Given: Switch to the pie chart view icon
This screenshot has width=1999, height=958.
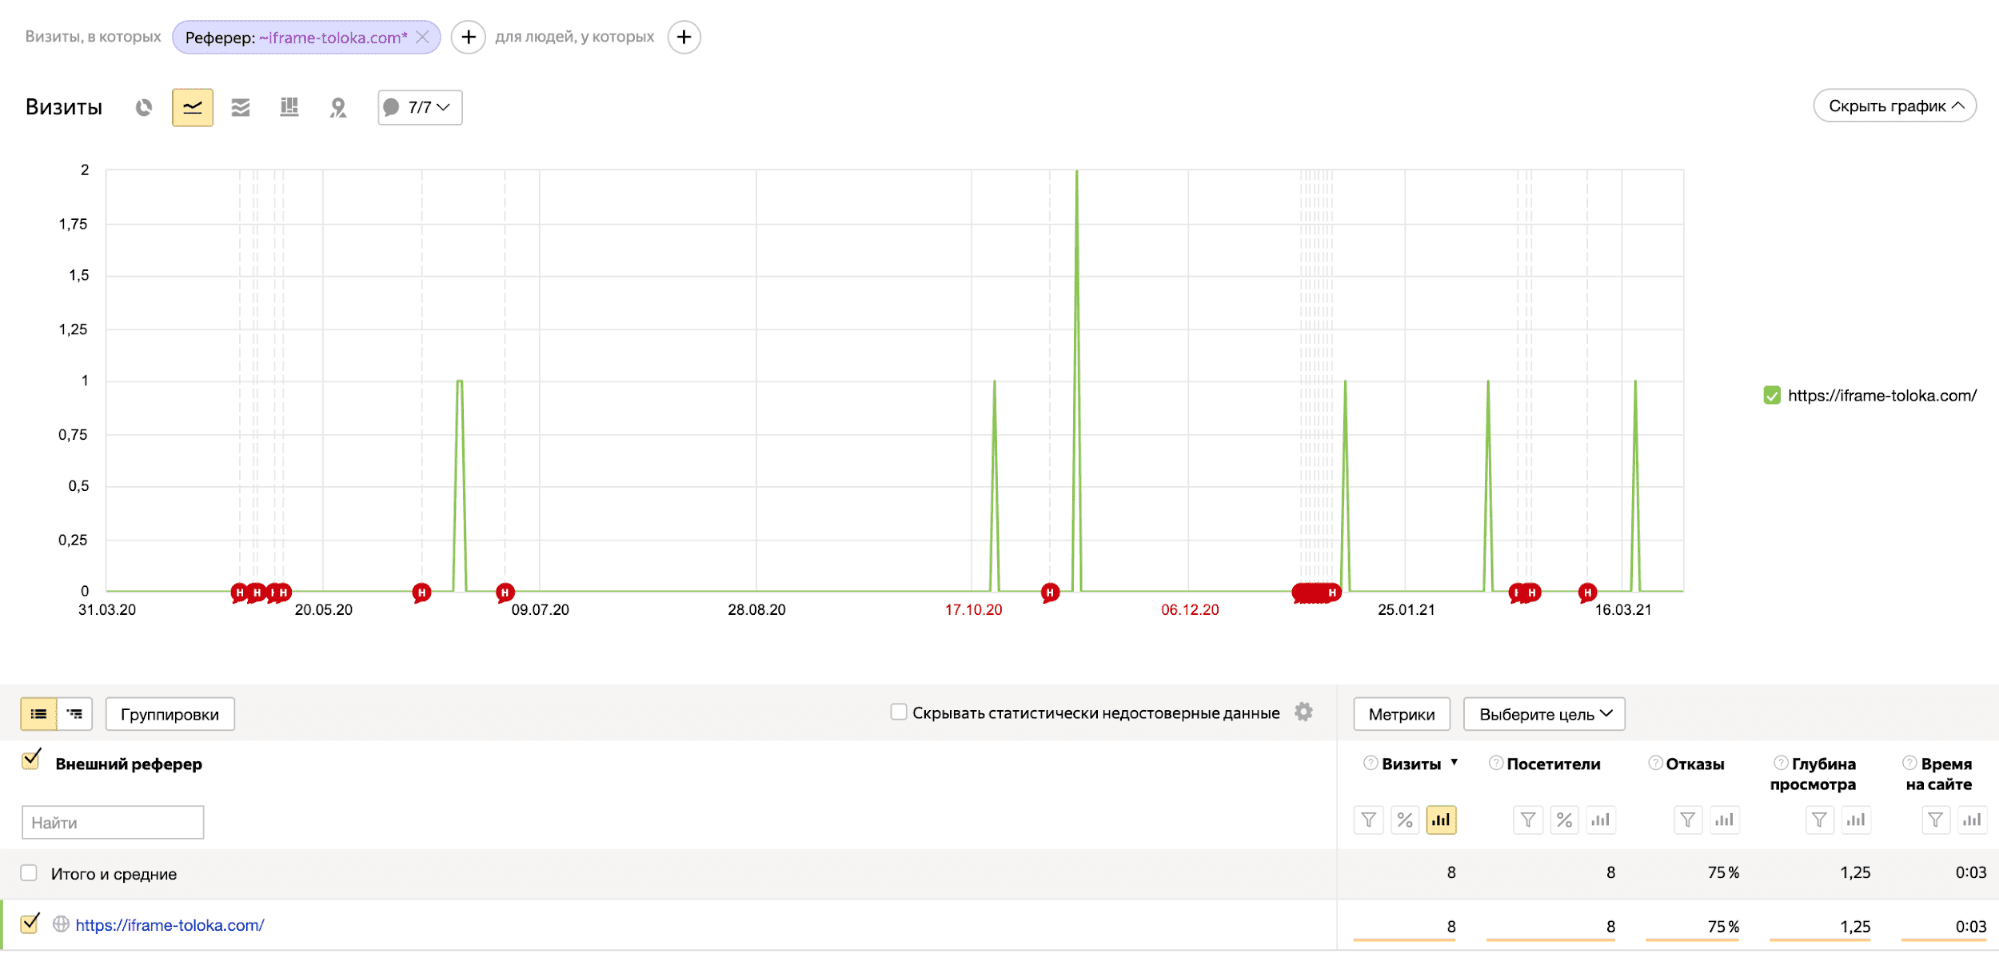Looking at the screenshot, I should tap(144, 107).
